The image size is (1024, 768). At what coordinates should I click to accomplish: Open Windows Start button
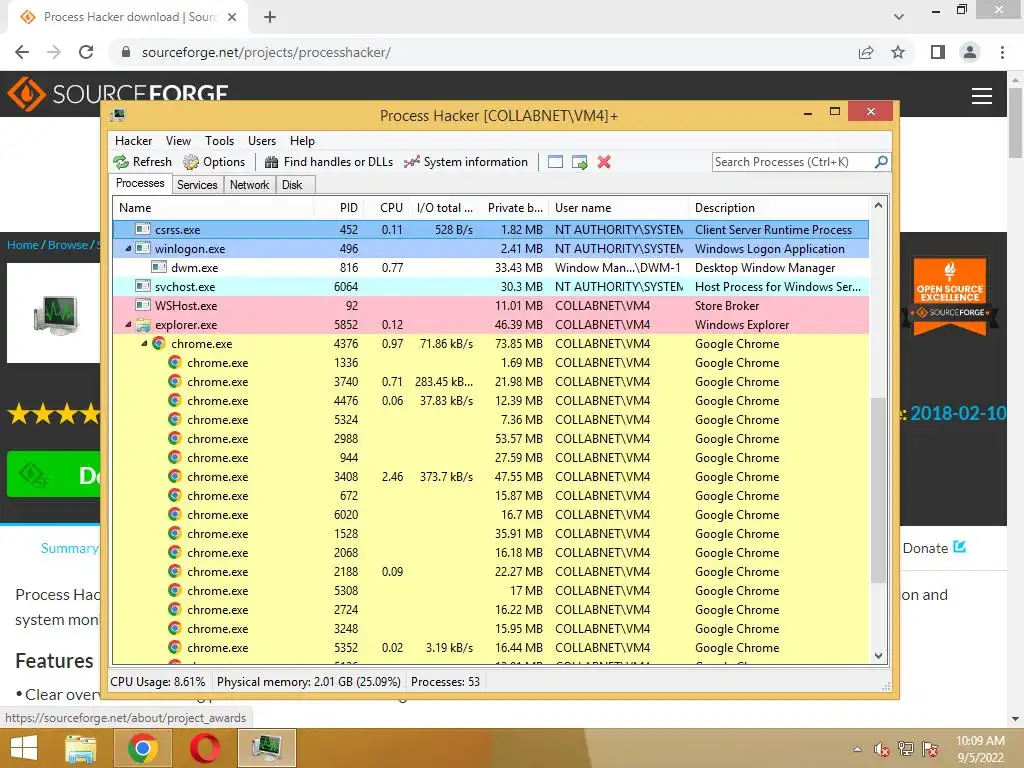pos(24,748)
